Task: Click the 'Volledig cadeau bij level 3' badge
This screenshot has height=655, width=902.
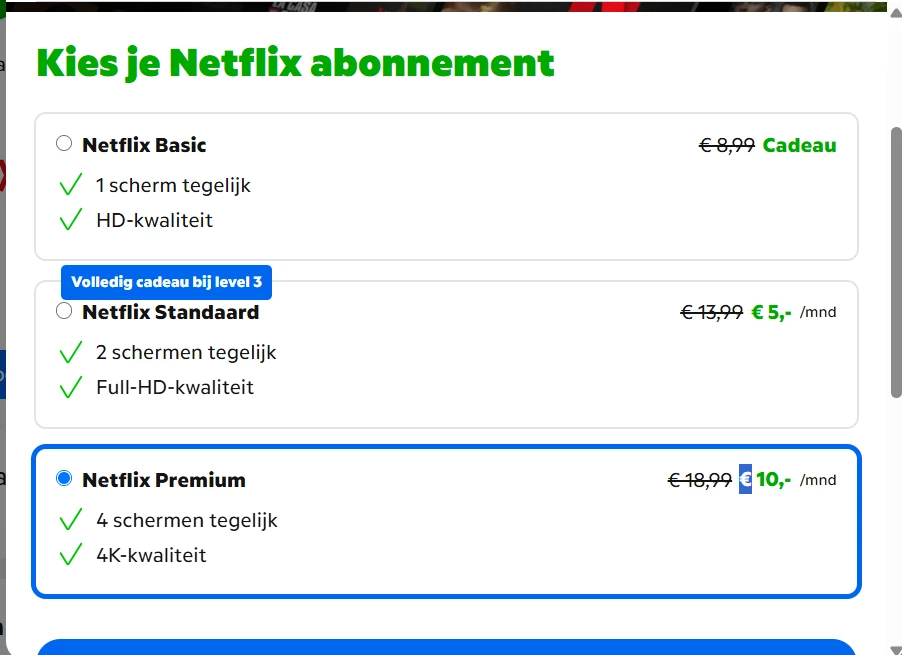Action: pyautogui.click(x=166, y=282)
